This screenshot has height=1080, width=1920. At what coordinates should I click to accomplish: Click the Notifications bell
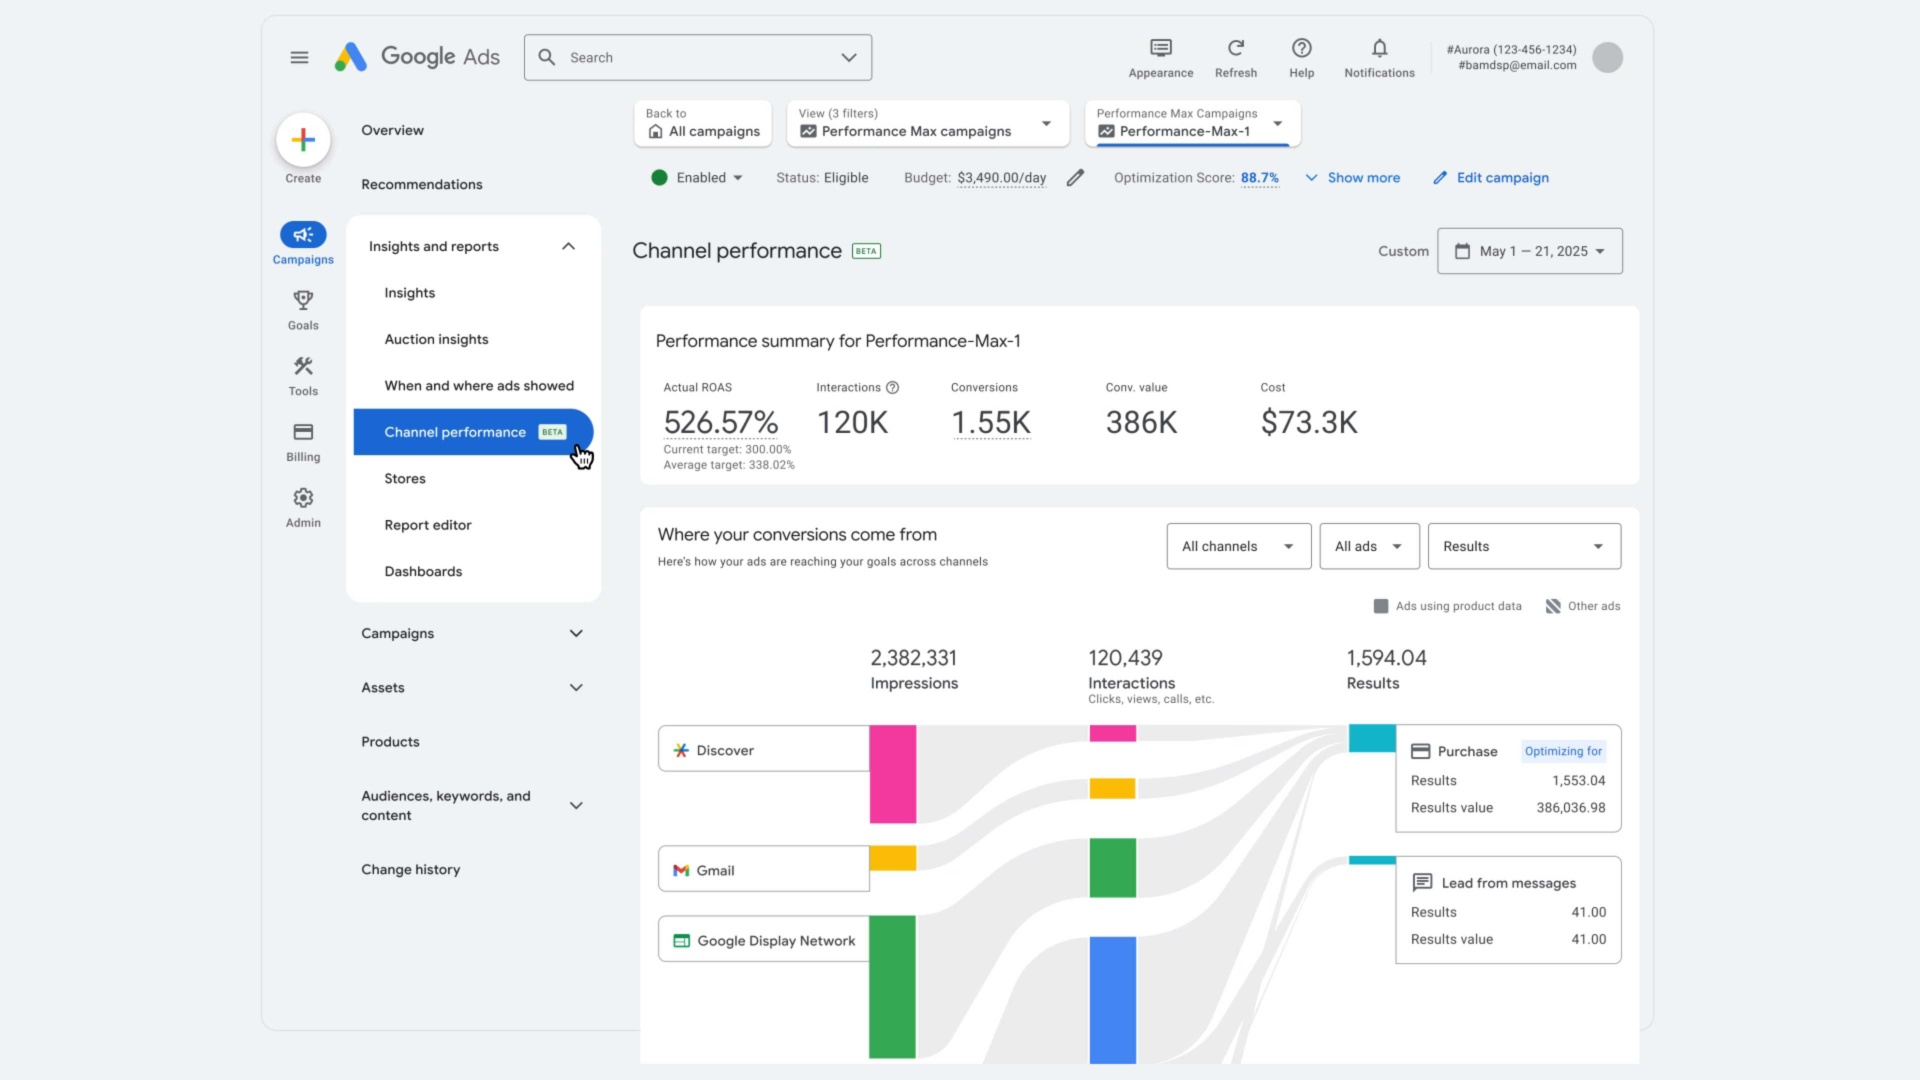pos(1378,47)
